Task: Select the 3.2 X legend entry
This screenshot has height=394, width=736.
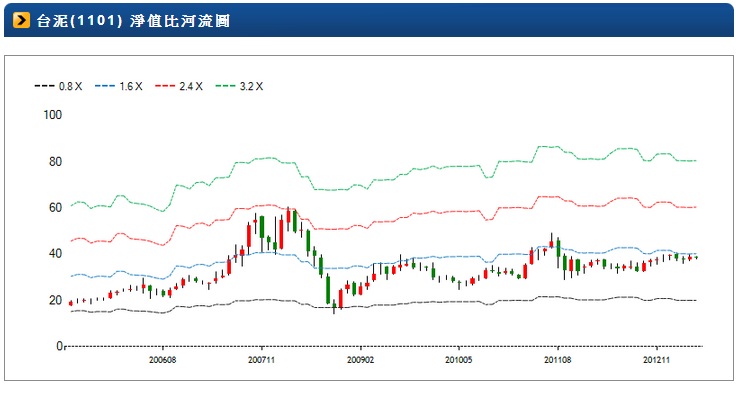Action: tap(239, 86)
